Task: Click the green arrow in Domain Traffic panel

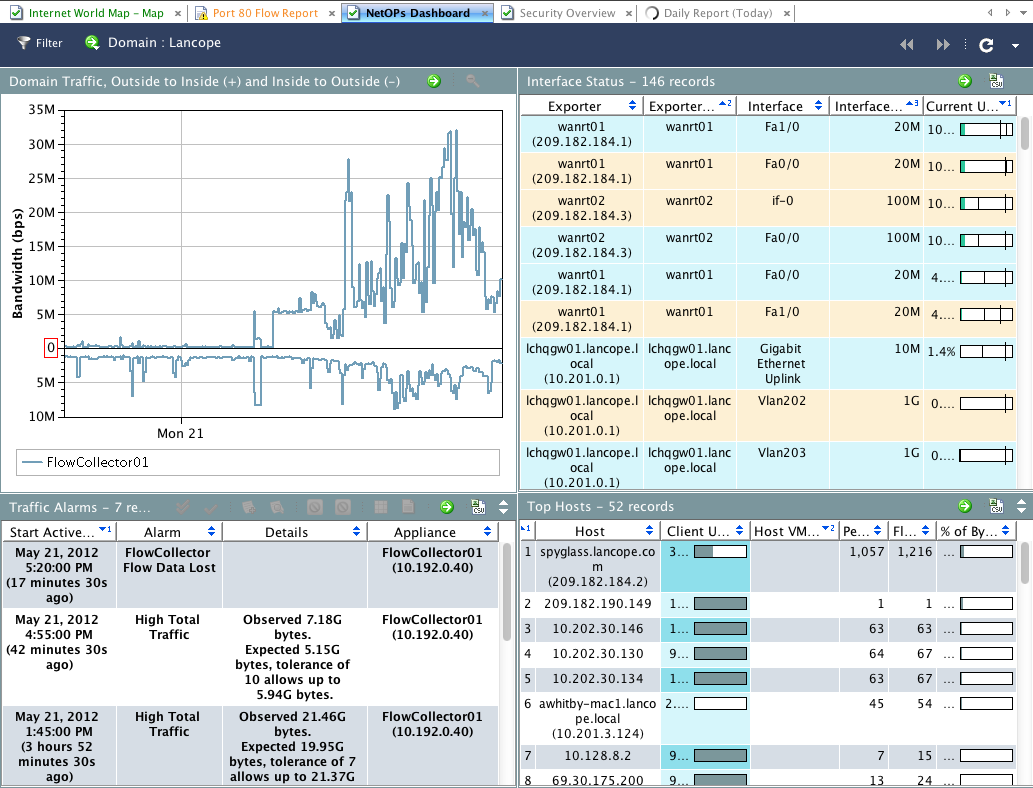Action: pyautogui.click(x=434, y=81)
